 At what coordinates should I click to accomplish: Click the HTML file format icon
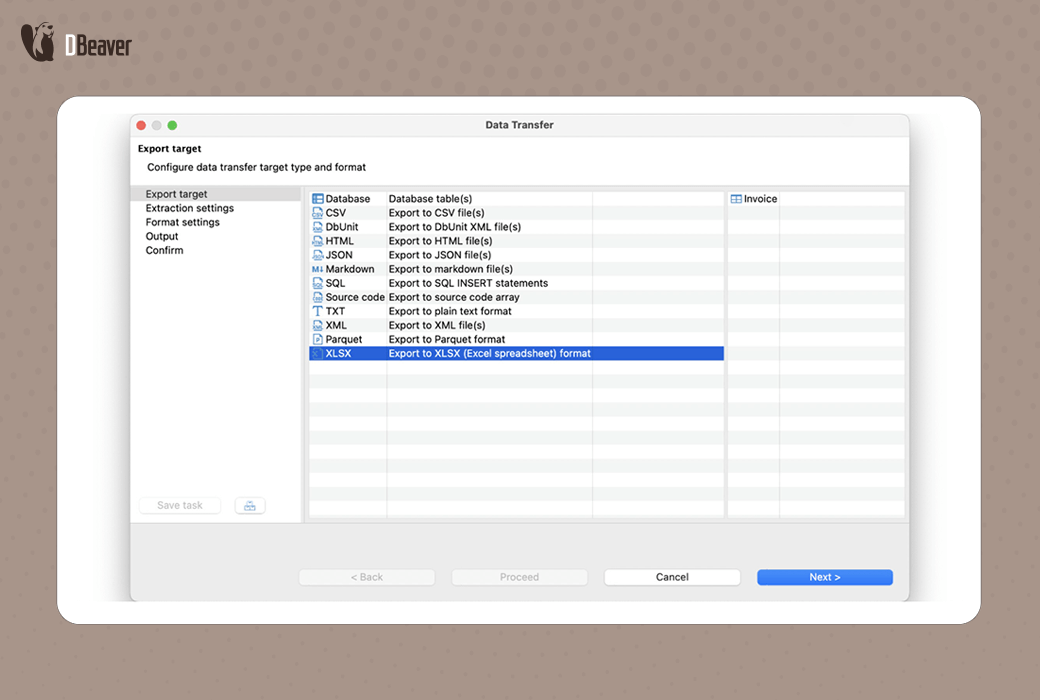pos(318,241)
